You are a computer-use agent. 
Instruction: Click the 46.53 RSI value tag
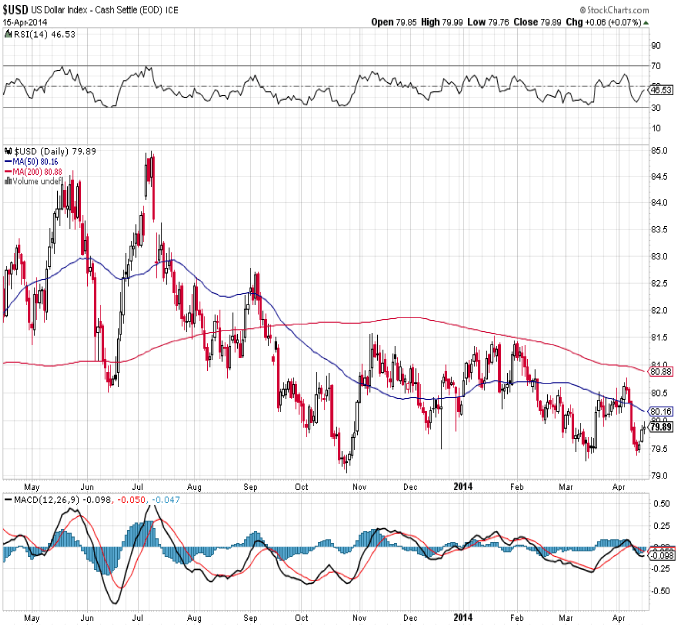click(x=658, y=90)
